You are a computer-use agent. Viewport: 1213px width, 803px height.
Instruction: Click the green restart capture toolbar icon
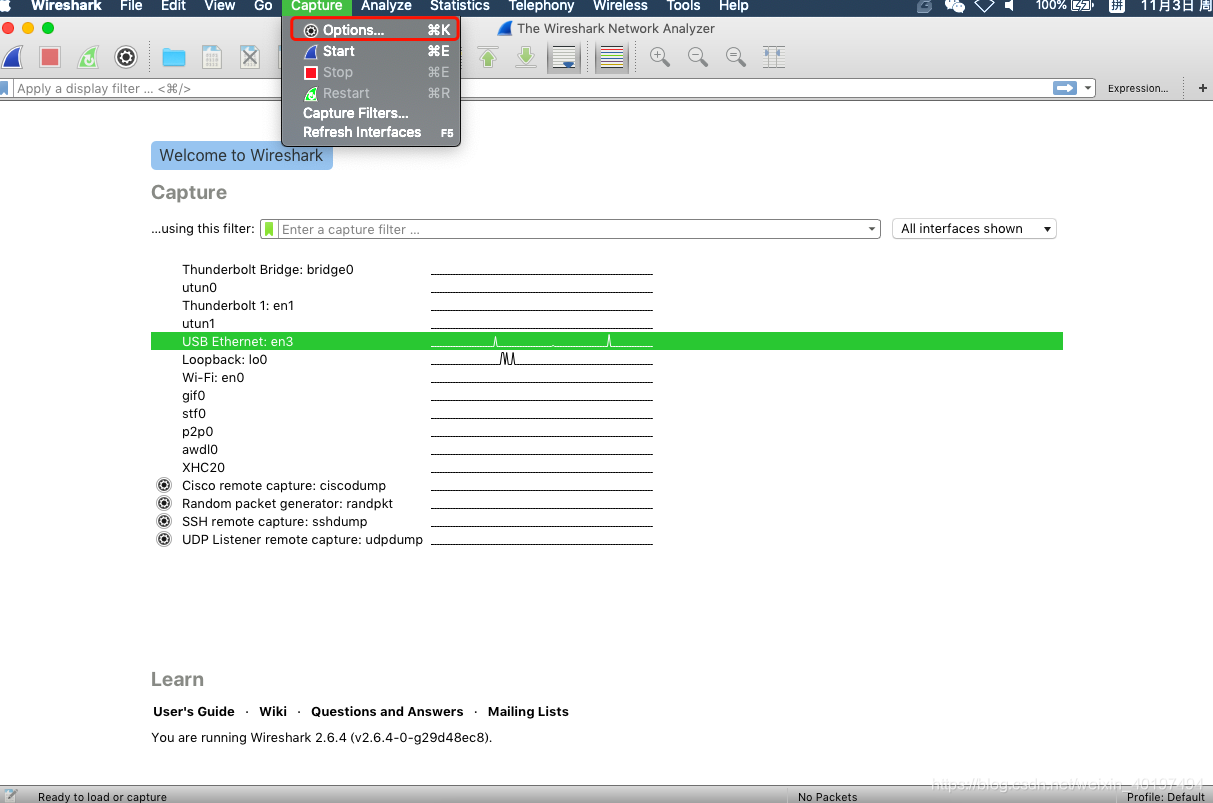point(88,57)
